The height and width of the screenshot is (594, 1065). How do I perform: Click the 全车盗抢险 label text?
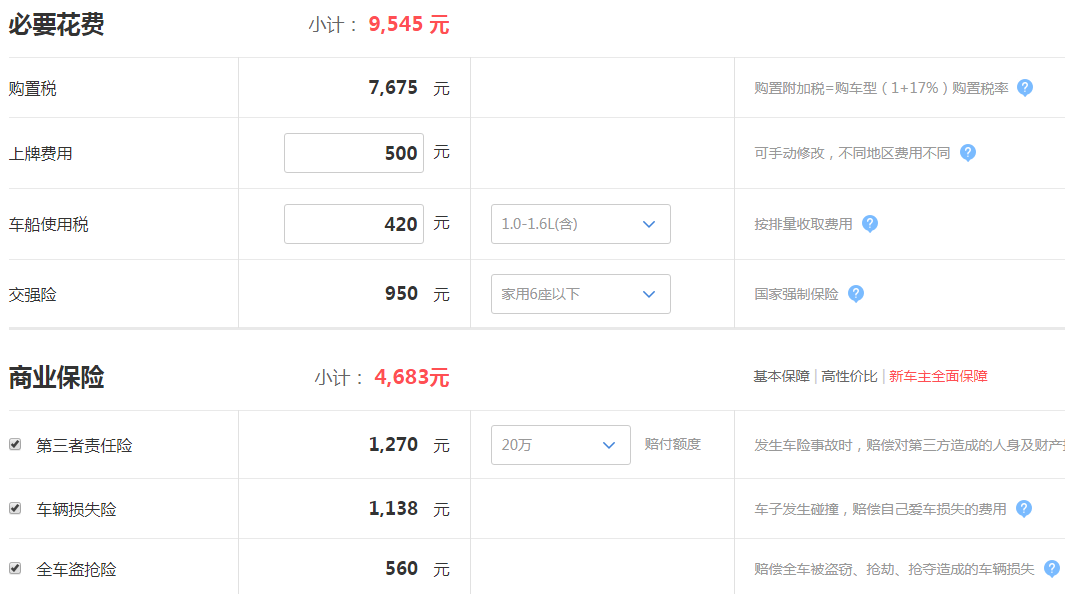pyautogui.click(x=76, y=569)
